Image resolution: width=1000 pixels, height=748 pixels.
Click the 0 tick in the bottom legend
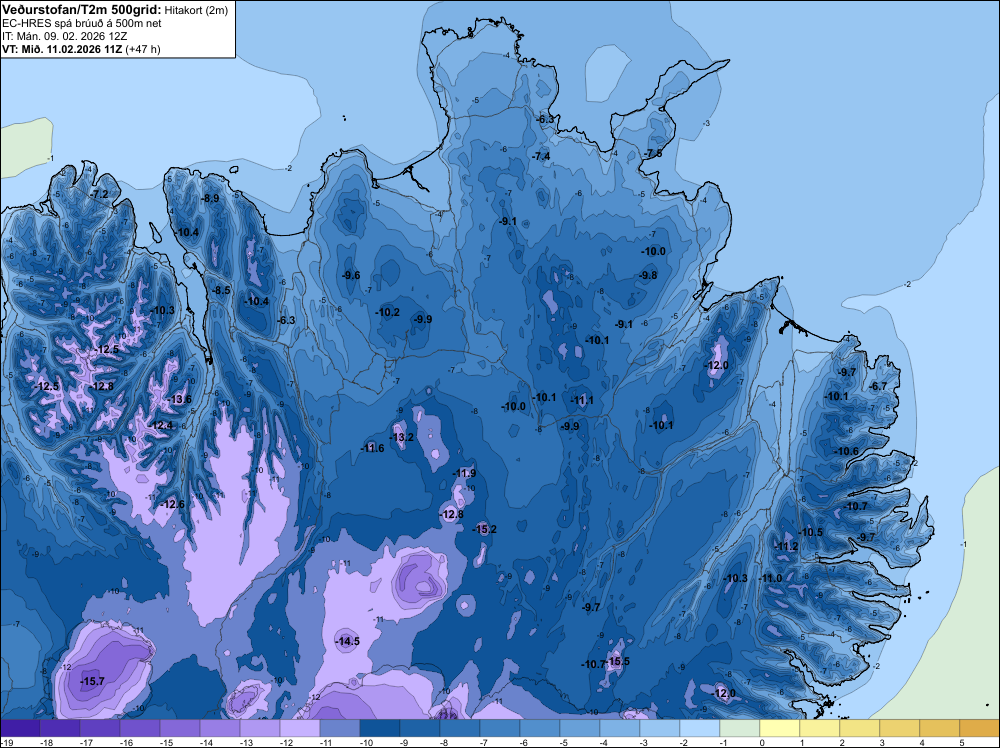pyautogui.click(x=763, y=743)
